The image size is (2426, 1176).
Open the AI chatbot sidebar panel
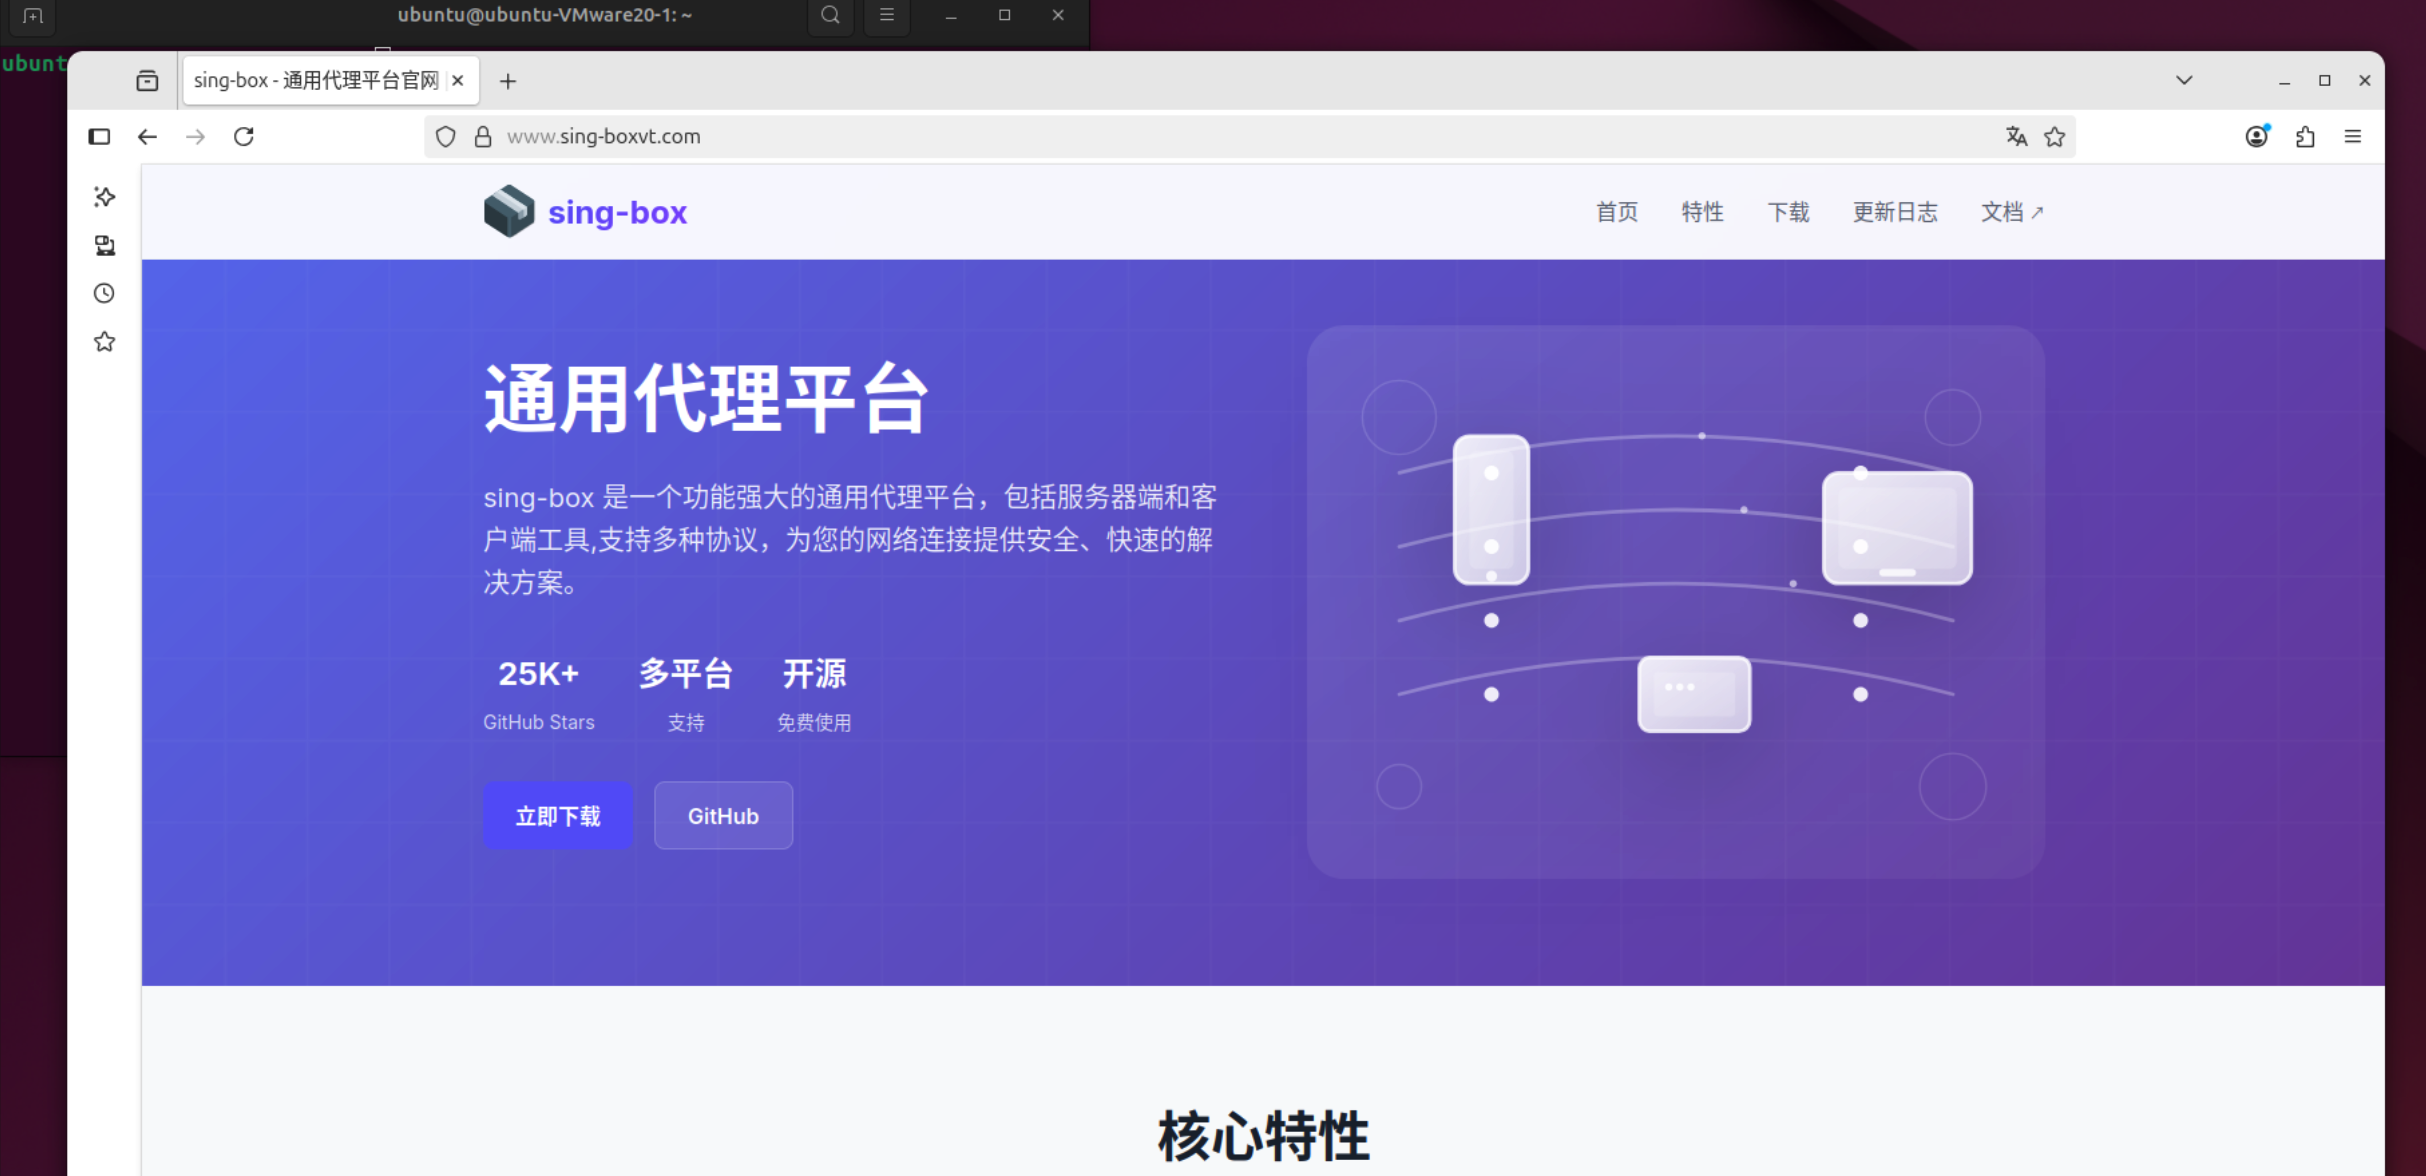pos(104,196)
